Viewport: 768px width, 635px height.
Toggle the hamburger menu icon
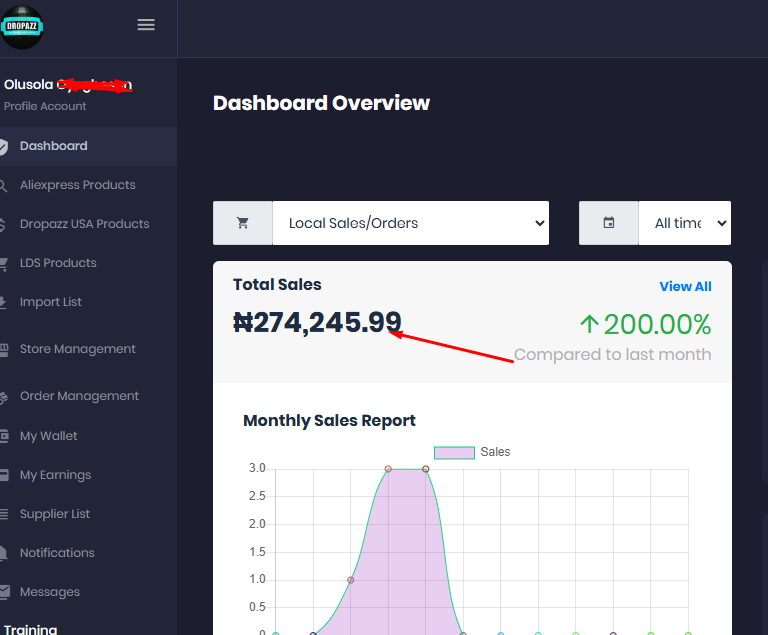[x=146, y=25]
